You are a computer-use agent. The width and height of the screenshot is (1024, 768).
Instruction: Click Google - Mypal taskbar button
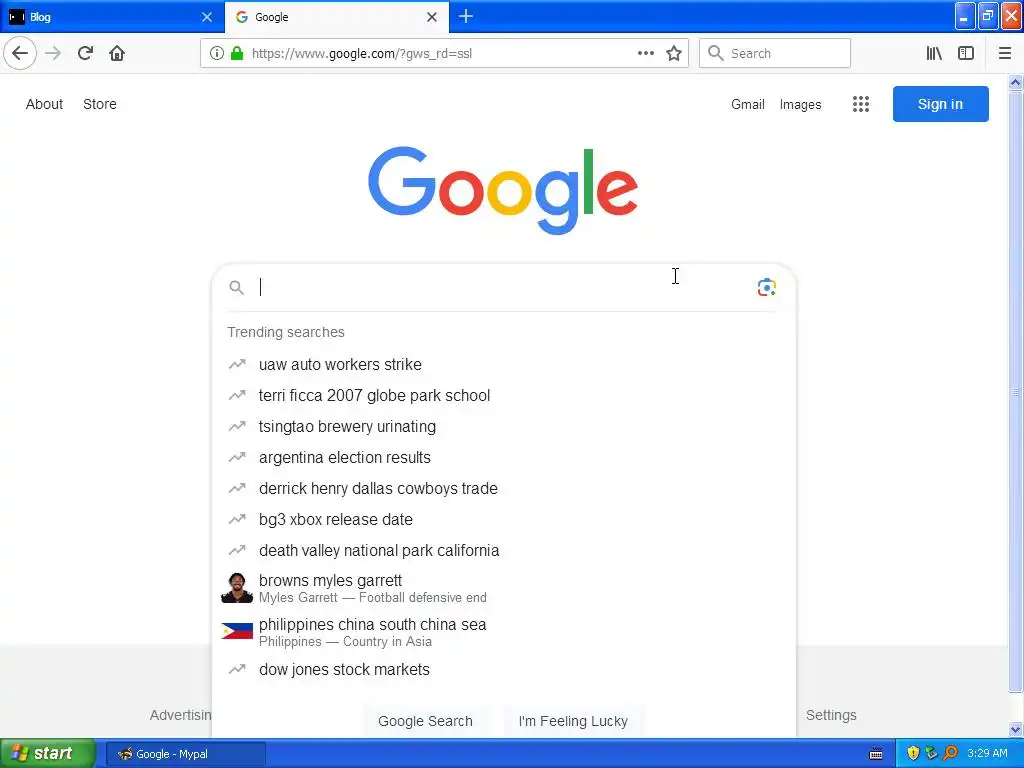[x=185, y=754]
